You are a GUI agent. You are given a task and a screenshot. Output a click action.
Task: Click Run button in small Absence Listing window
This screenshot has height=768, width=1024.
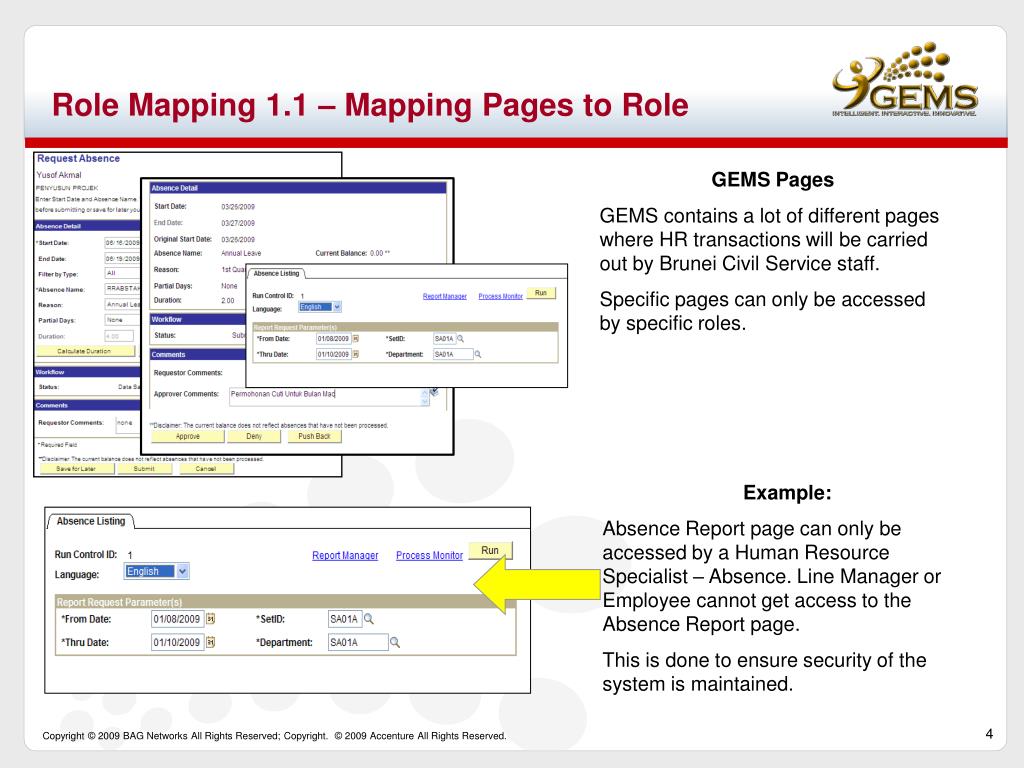point(541,293)
